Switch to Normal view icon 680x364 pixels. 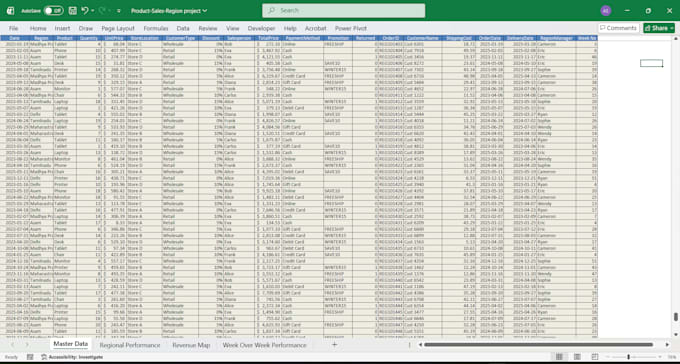(559, 357)
